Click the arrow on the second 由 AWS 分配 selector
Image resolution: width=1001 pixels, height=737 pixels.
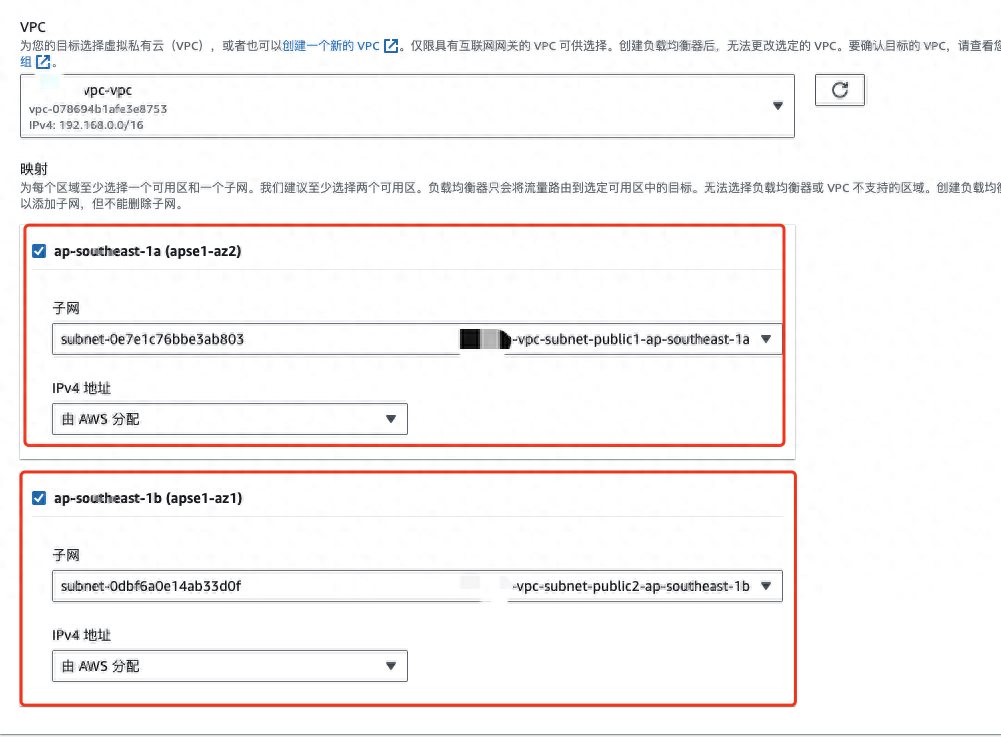coord(390,665)
